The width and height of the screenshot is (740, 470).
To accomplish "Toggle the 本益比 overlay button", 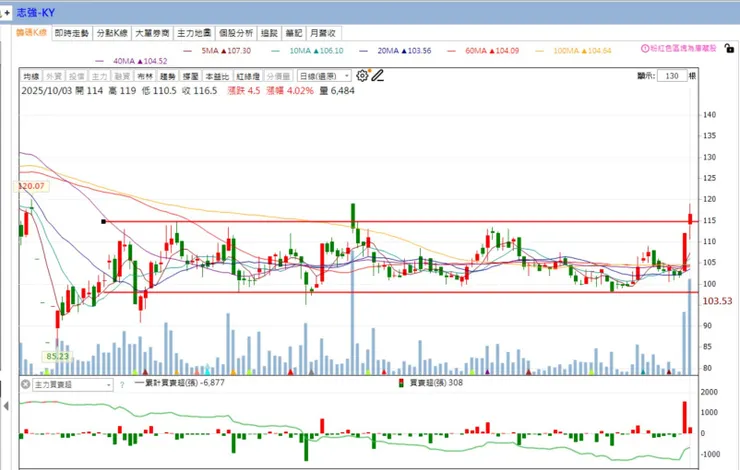I will click(217, 76).
